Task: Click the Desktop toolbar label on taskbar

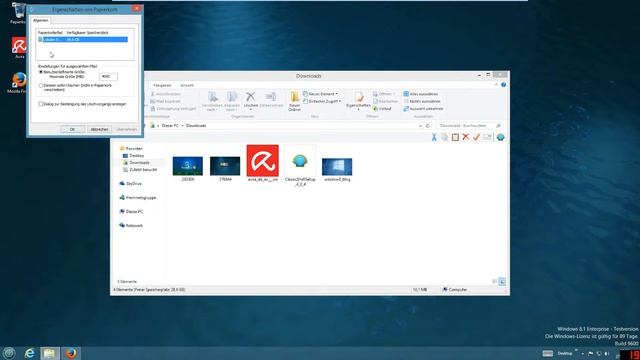Action: click(x=565, y=353)
